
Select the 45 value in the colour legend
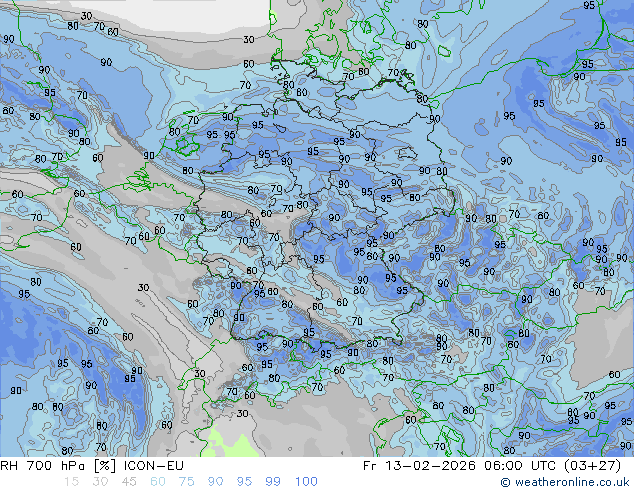(129, 482)
